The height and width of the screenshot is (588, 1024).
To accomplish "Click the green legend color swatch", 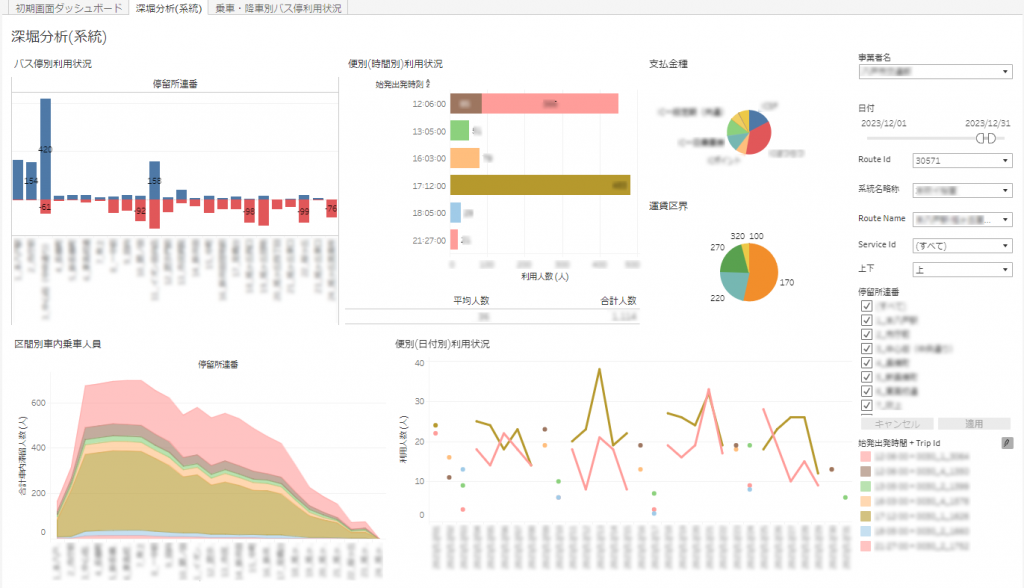I will coord(865,486).
